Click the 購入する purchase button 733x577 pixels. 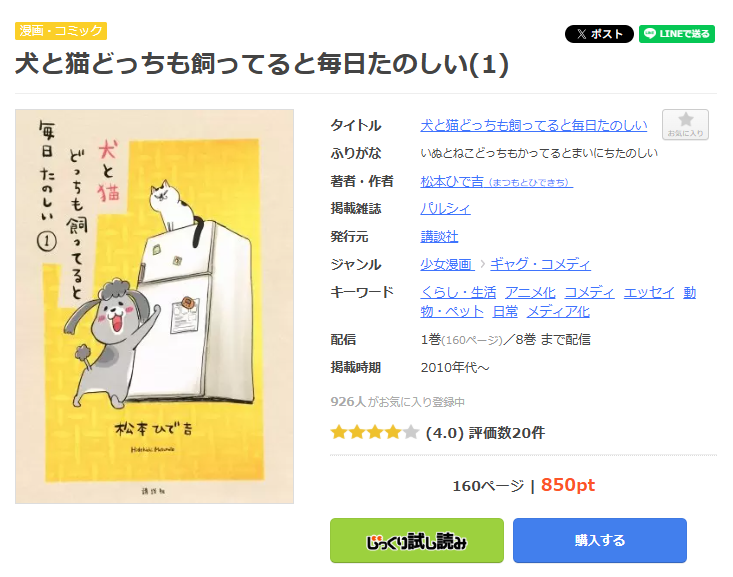coord(600,541)
